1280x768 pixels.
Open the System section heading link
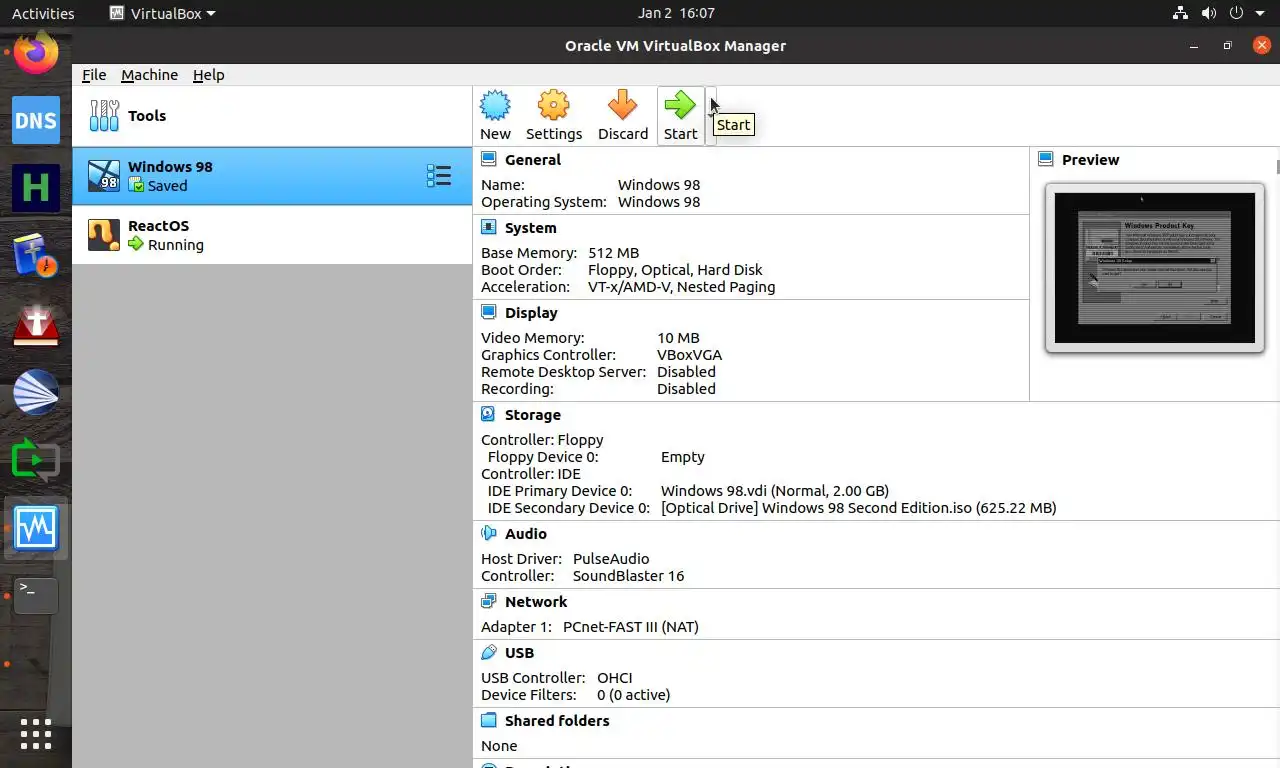(x=530, y=228)
